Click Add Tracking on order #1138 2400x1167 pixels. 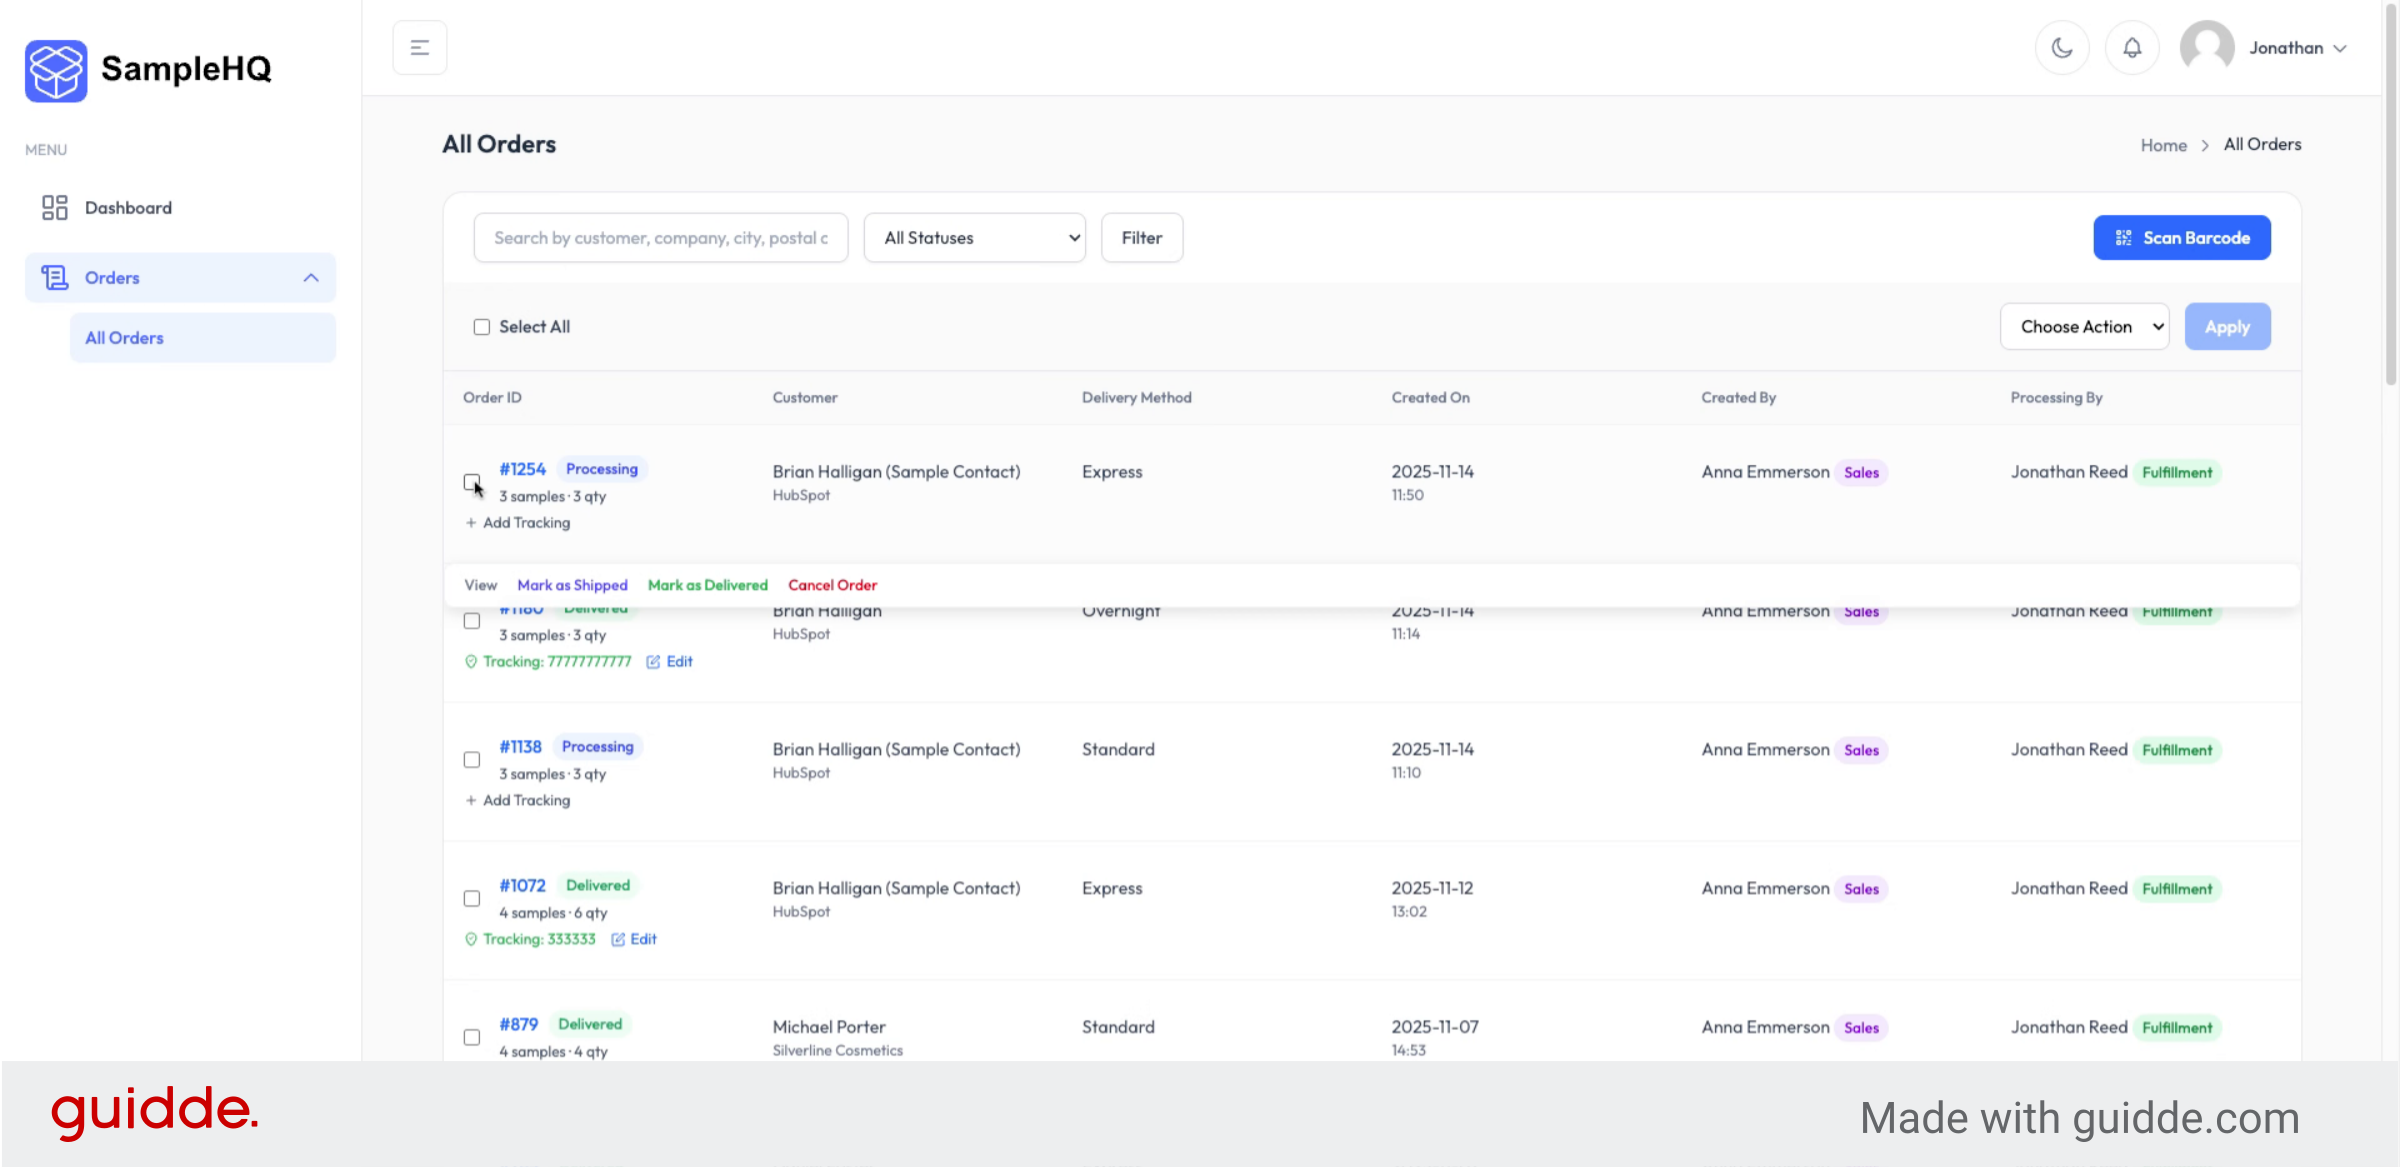click(x=518, y=800)
